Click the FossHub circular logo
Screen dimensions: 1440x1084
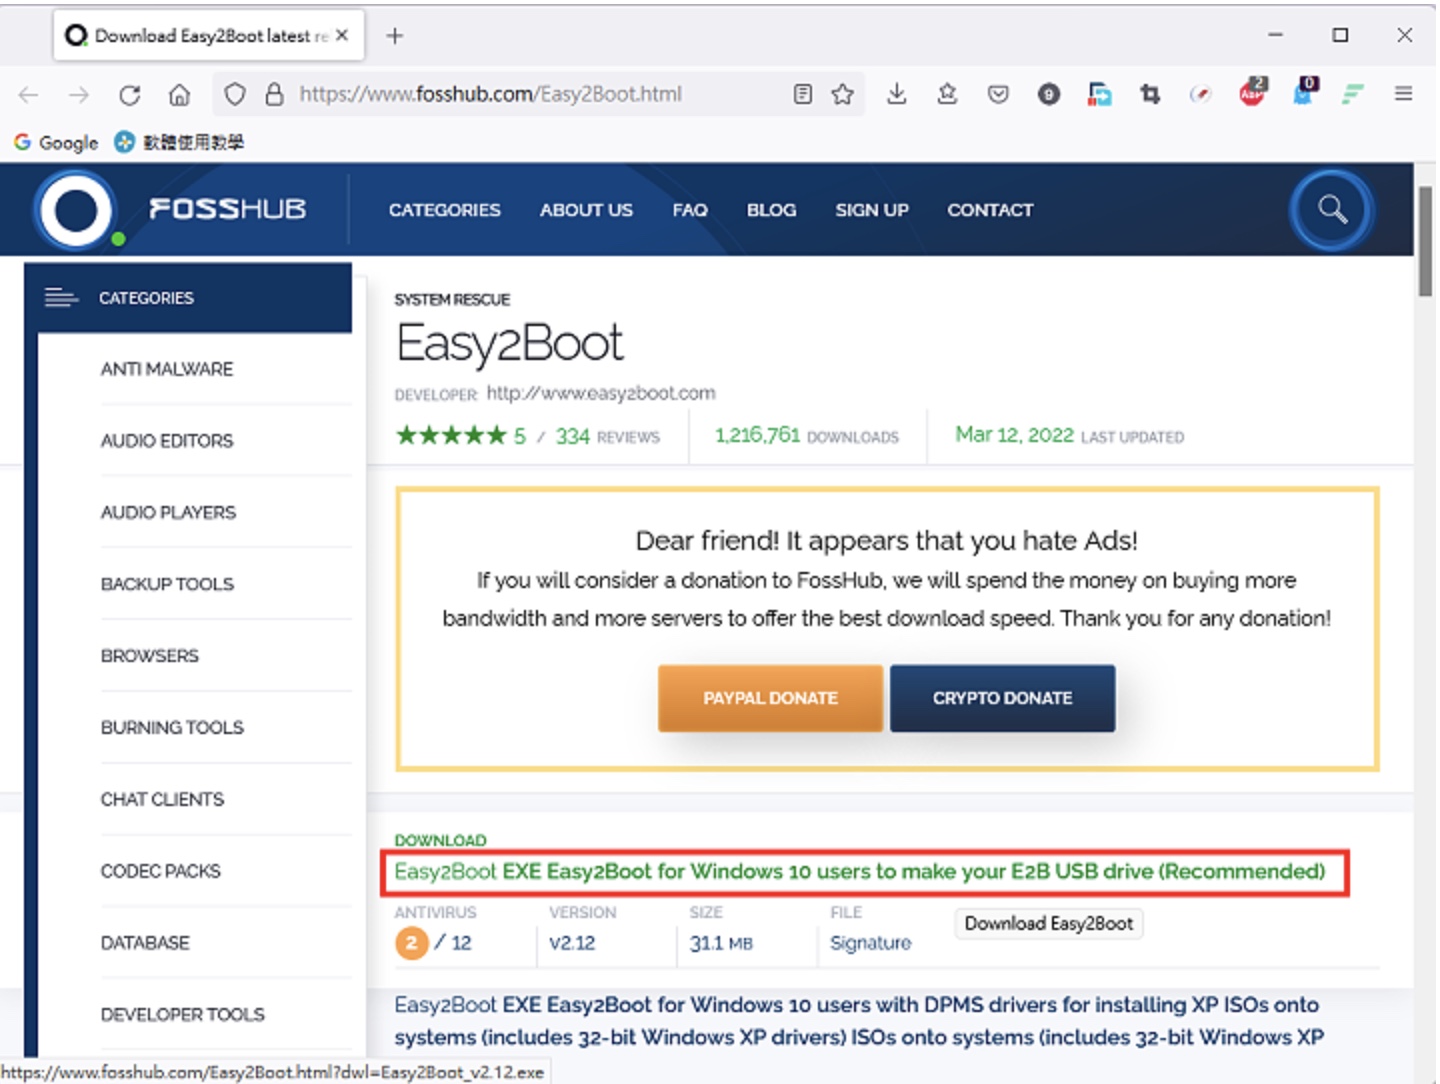(75, 210)
